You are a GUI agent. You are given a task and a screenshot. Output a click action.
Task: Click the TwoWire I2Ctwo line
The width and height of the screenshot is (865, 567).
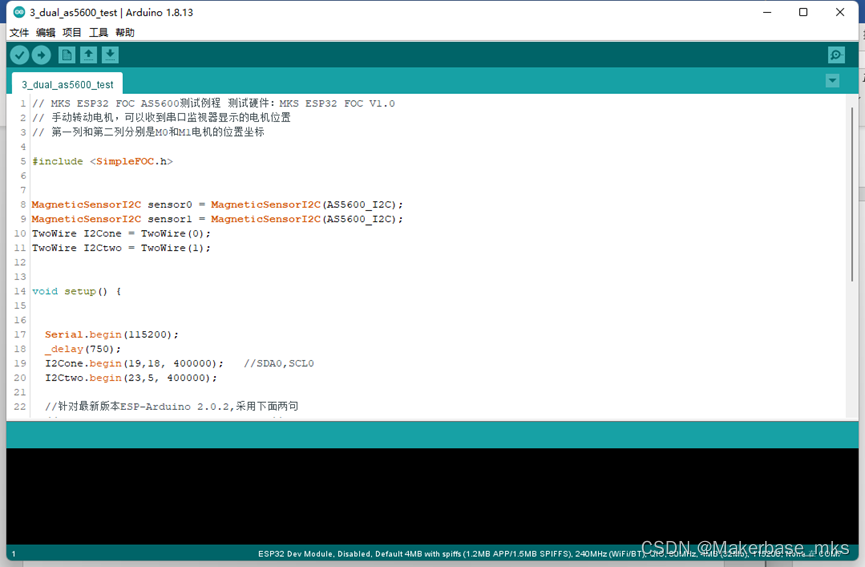click(x=121, y=248)
